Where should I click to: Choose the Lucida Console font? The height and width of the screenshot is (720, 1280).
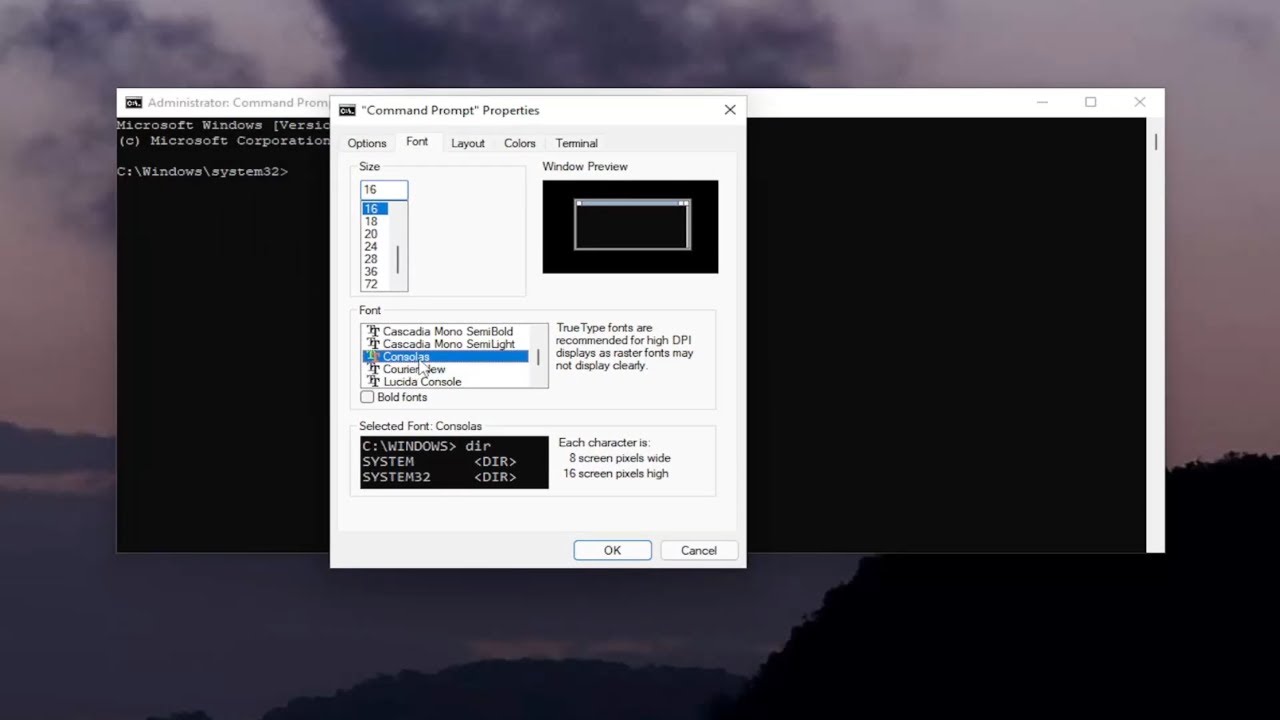[422, 382]
